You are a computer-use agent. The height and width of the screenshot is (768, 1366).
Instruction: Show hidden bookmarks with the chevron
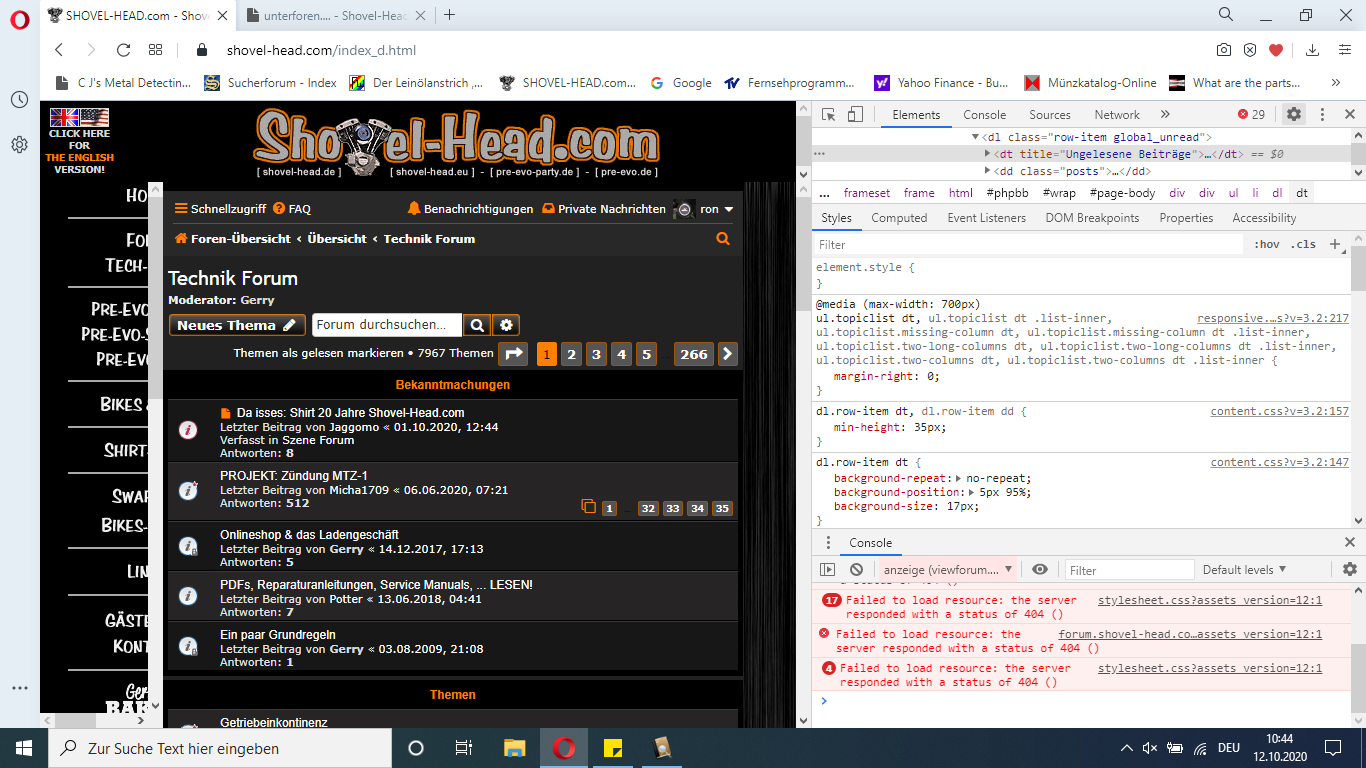tap(1336, 83)
